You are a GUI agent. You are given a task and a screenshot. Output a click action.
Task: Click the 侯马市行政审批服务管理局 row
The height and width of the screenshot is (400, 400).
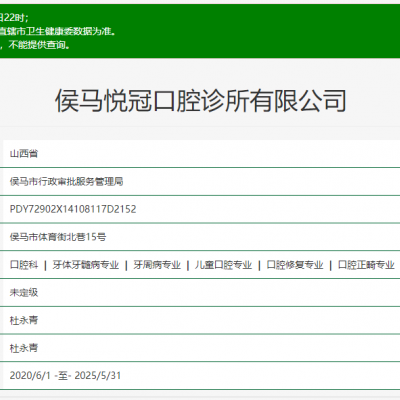(x=201, y=182)
